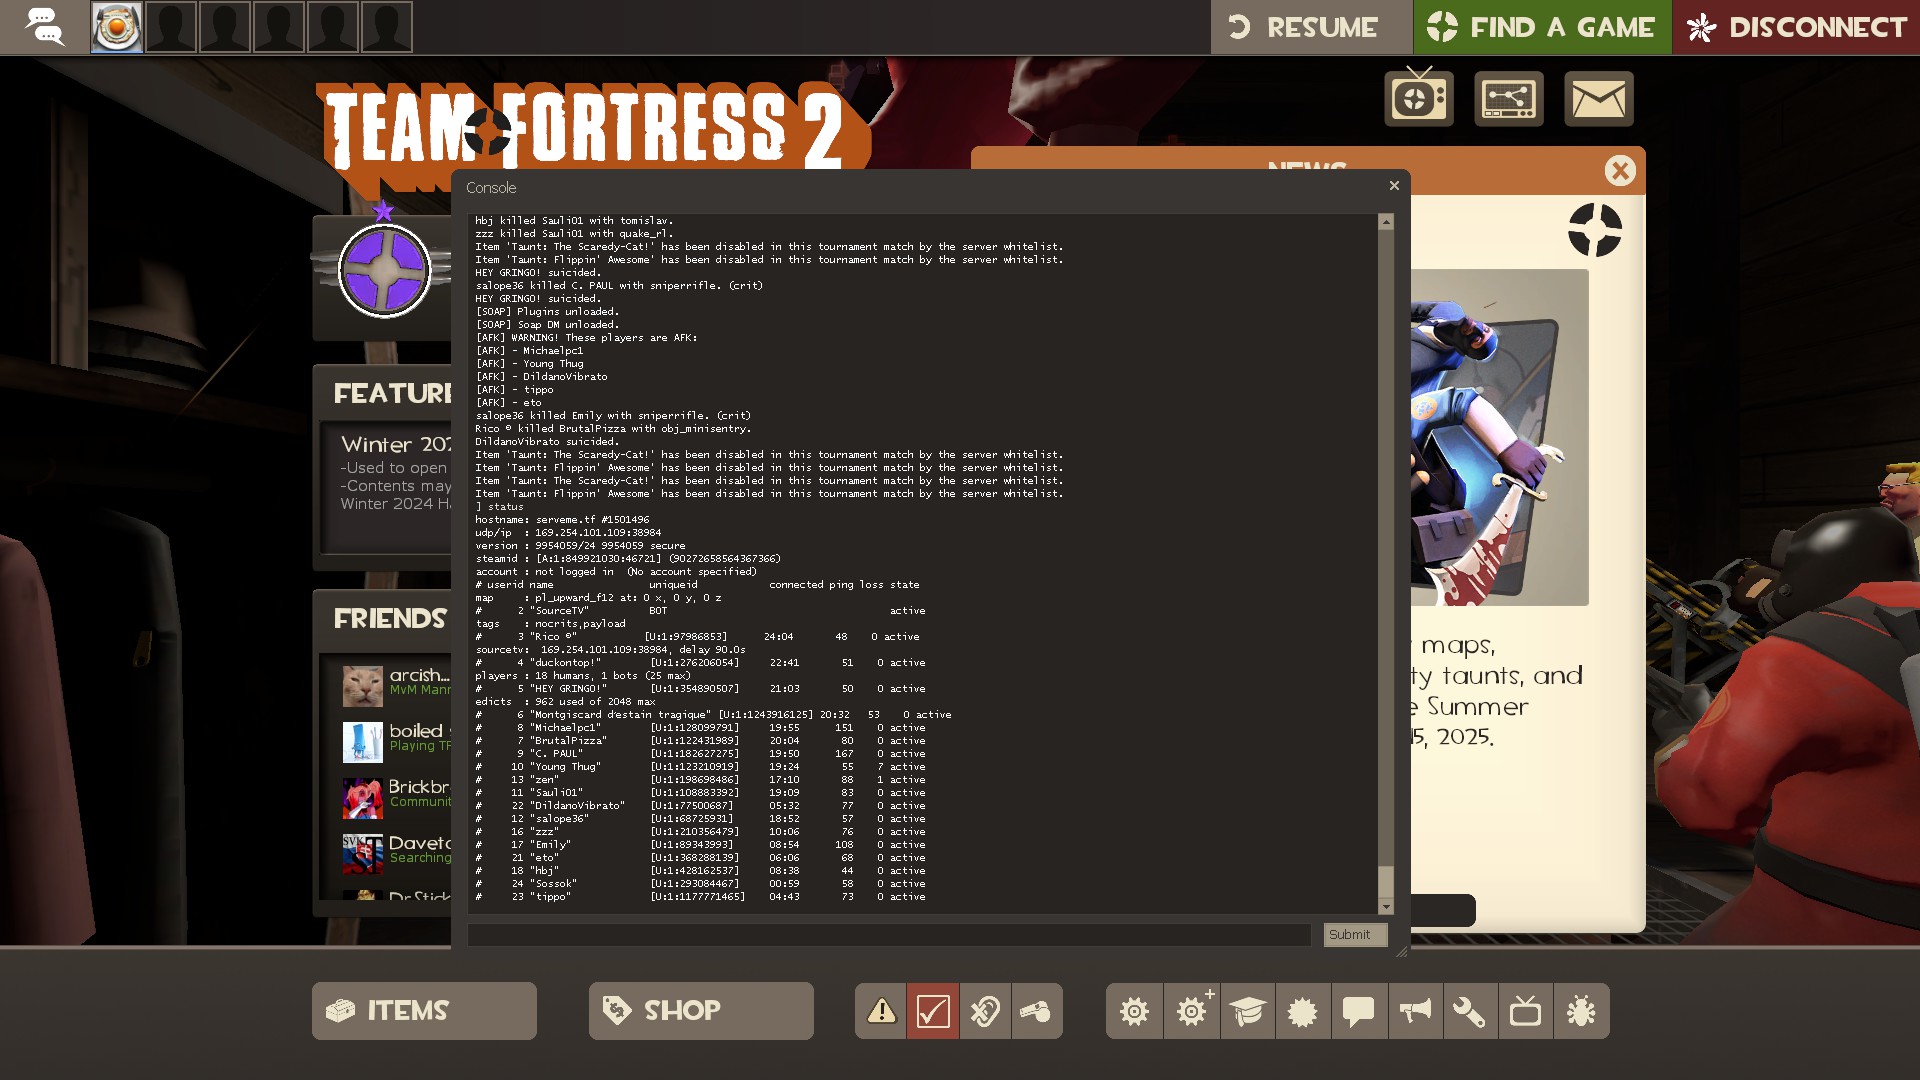Open the replay TV icon in the bottom bar
The width and height of the screenshot is (1920, 1080).
point(1525,1011)
